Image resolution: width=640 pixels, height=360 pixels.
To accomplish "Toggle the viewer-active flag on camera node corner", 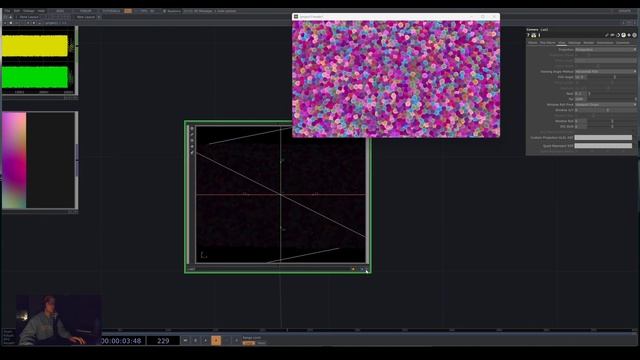I will click(366, 269).
